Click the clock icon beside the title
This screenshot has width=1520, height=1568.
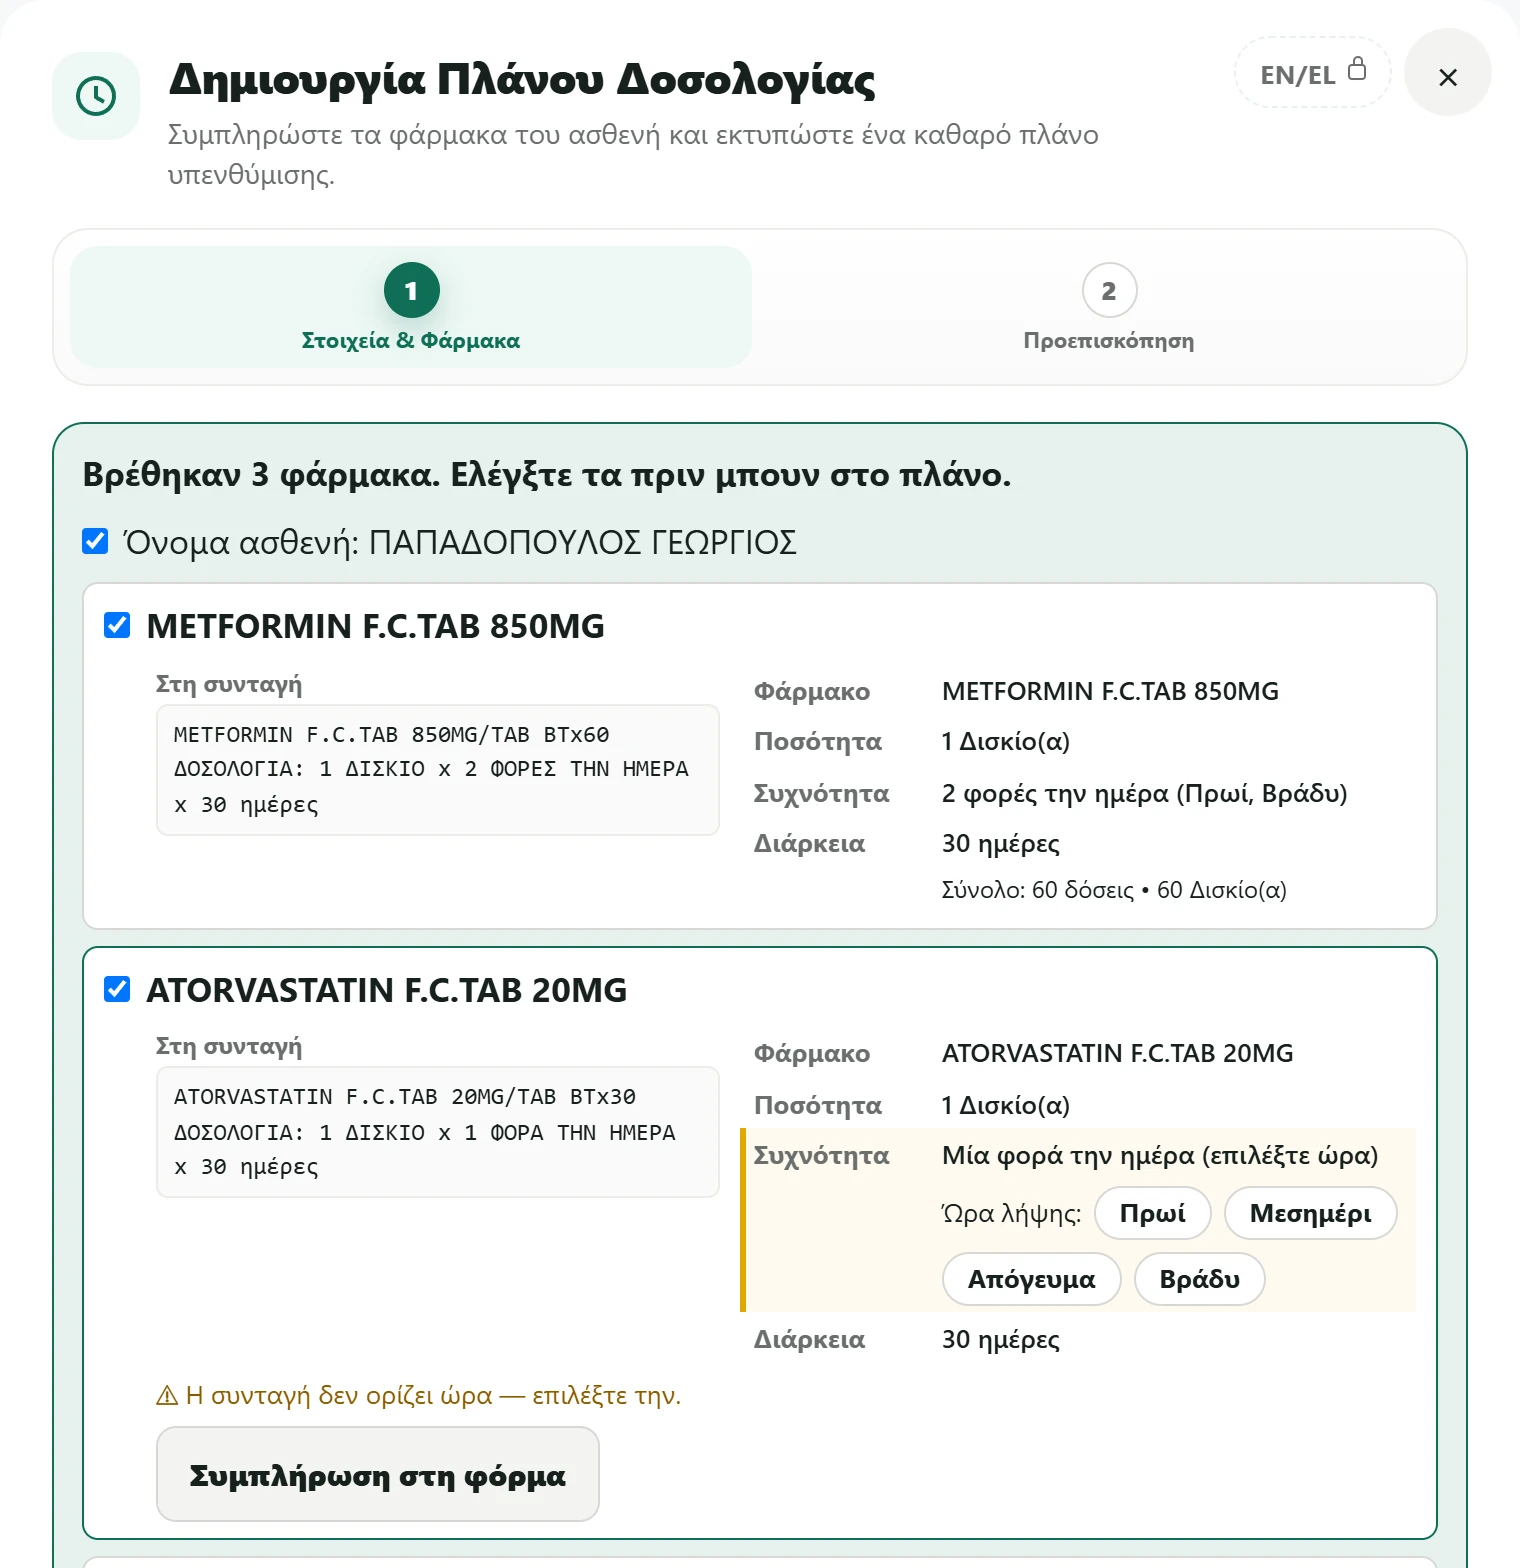(x=96, y=96)
